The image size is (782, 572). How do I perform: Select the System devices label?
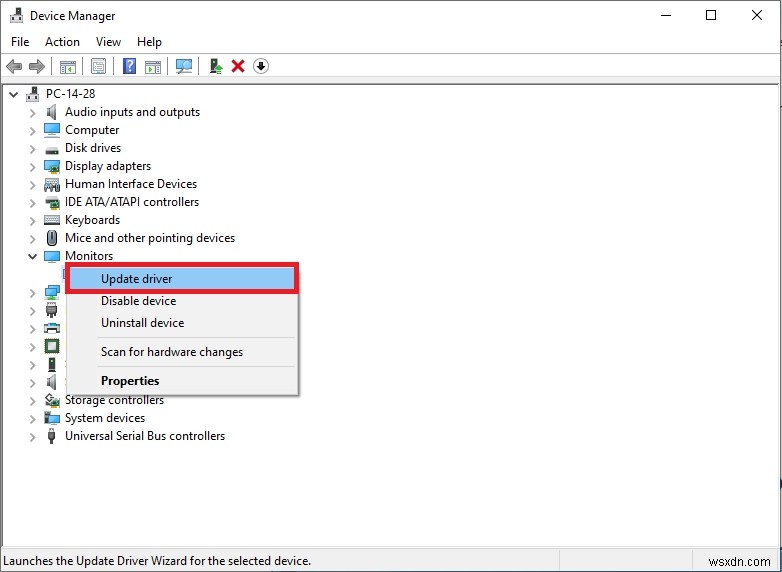tap(105, 418)
